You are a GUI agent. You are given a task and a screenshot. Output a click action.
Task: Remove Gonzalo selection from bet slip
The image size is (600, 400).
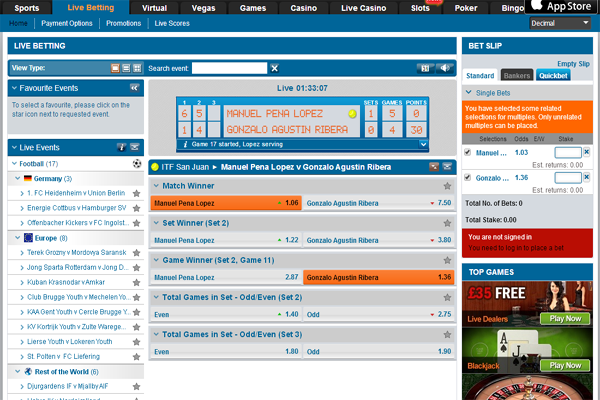(x=587, y=177)
